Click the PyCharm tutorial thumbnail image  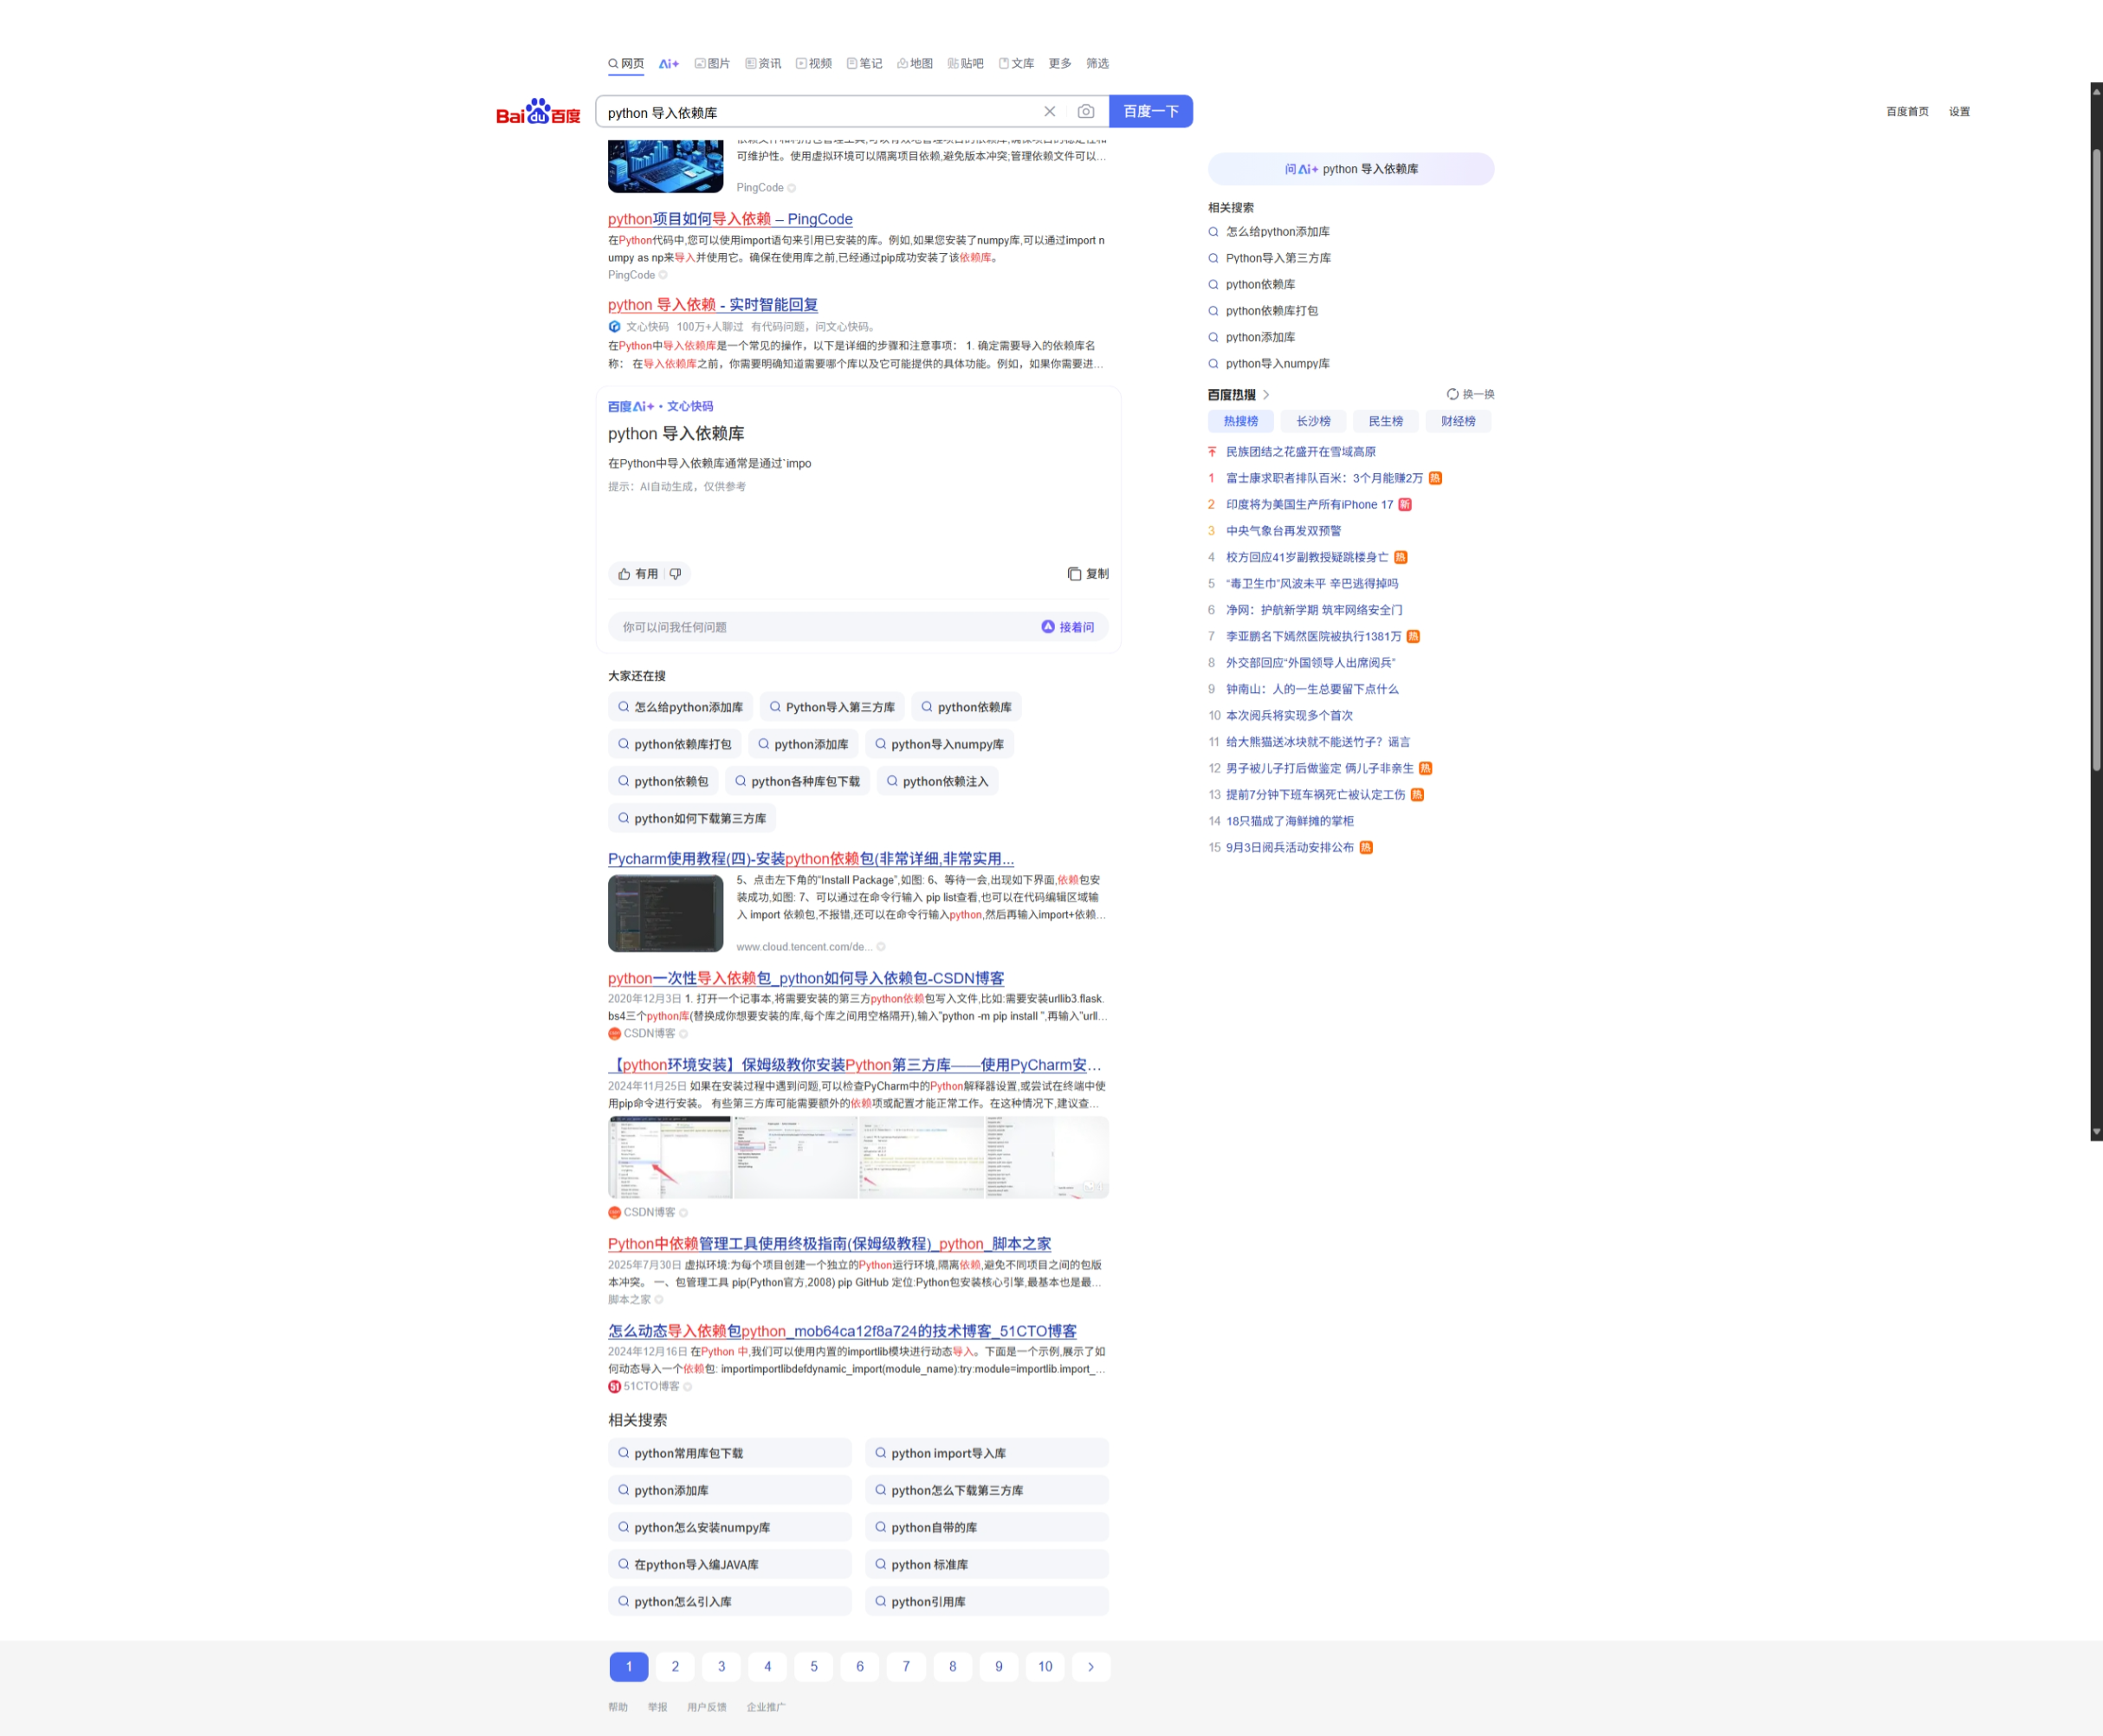point(665,913)
